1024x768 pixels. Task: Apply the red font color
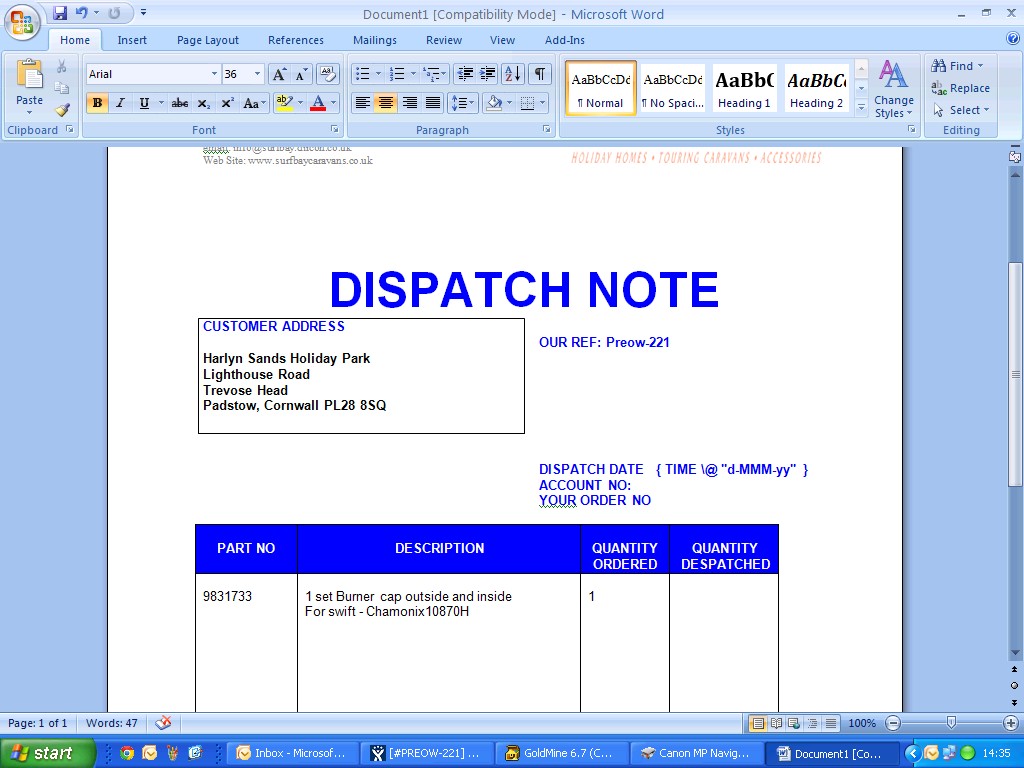click(318, 103)
